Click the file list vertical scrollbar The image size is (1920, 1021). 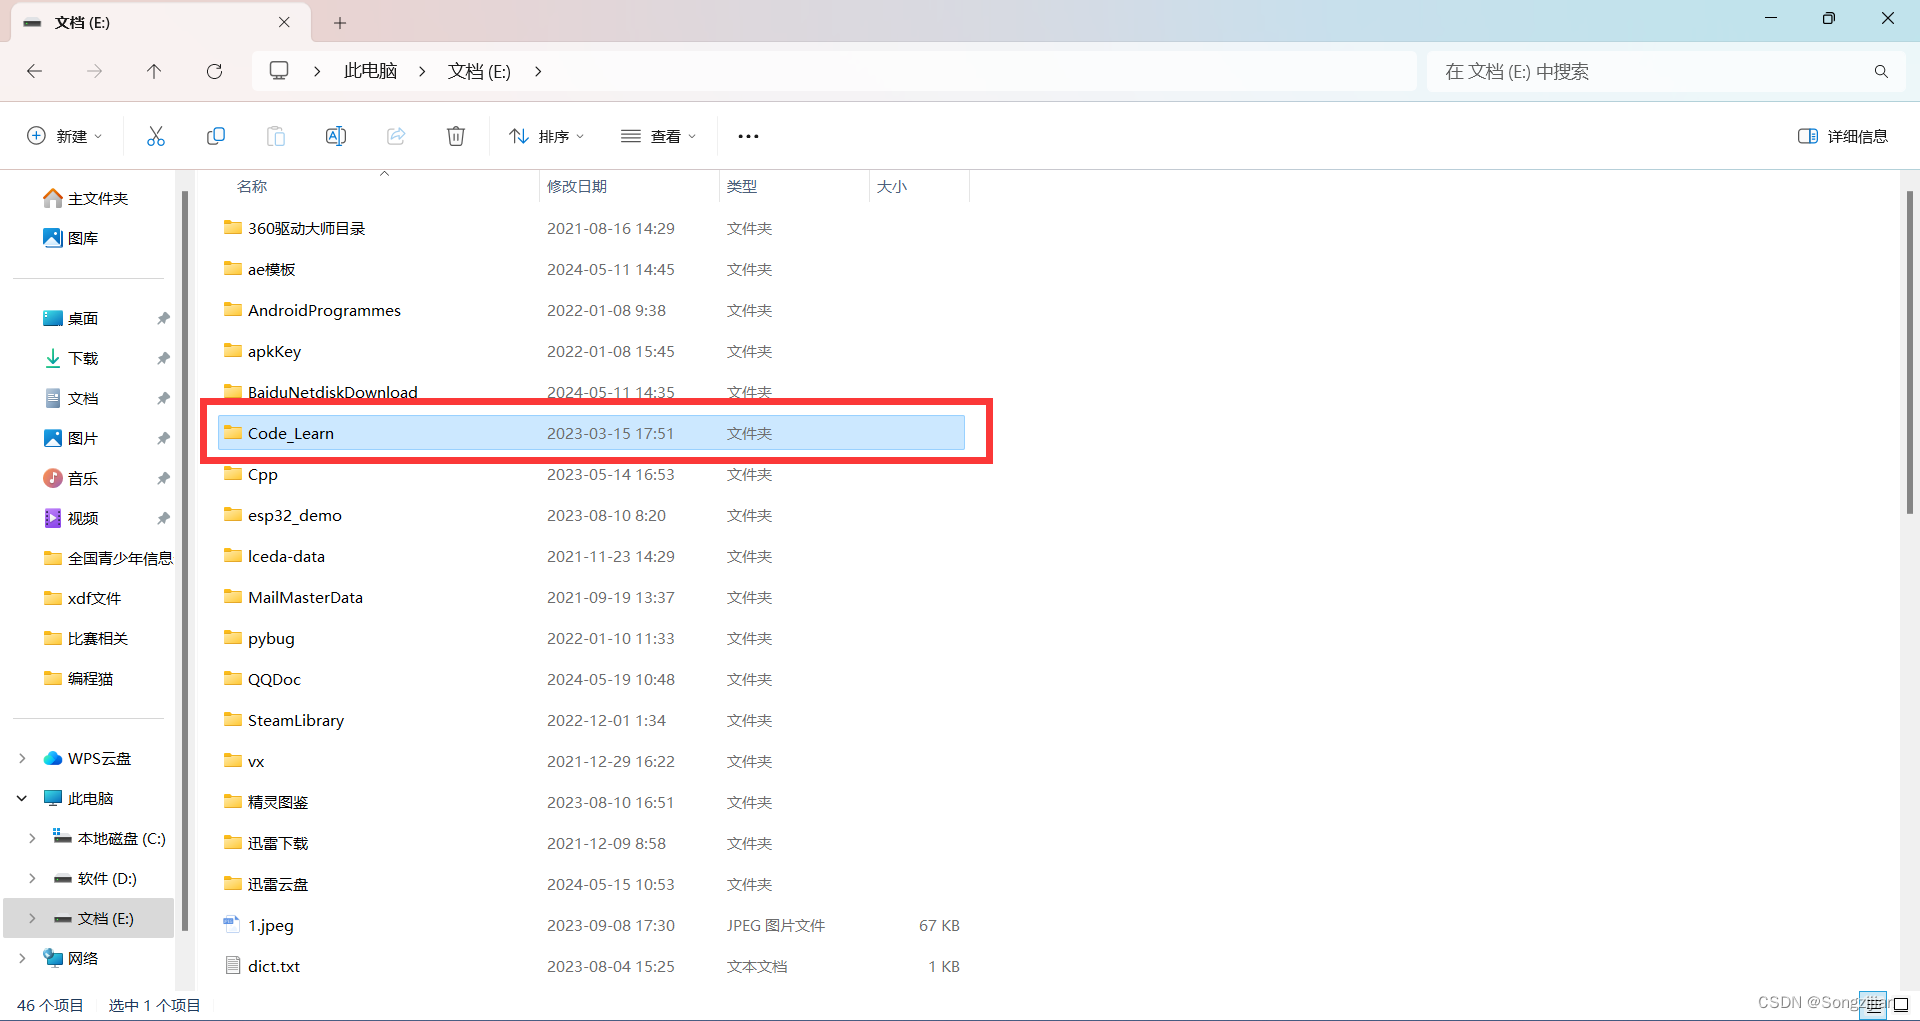pyautogui.click(x=1909, y=350)
